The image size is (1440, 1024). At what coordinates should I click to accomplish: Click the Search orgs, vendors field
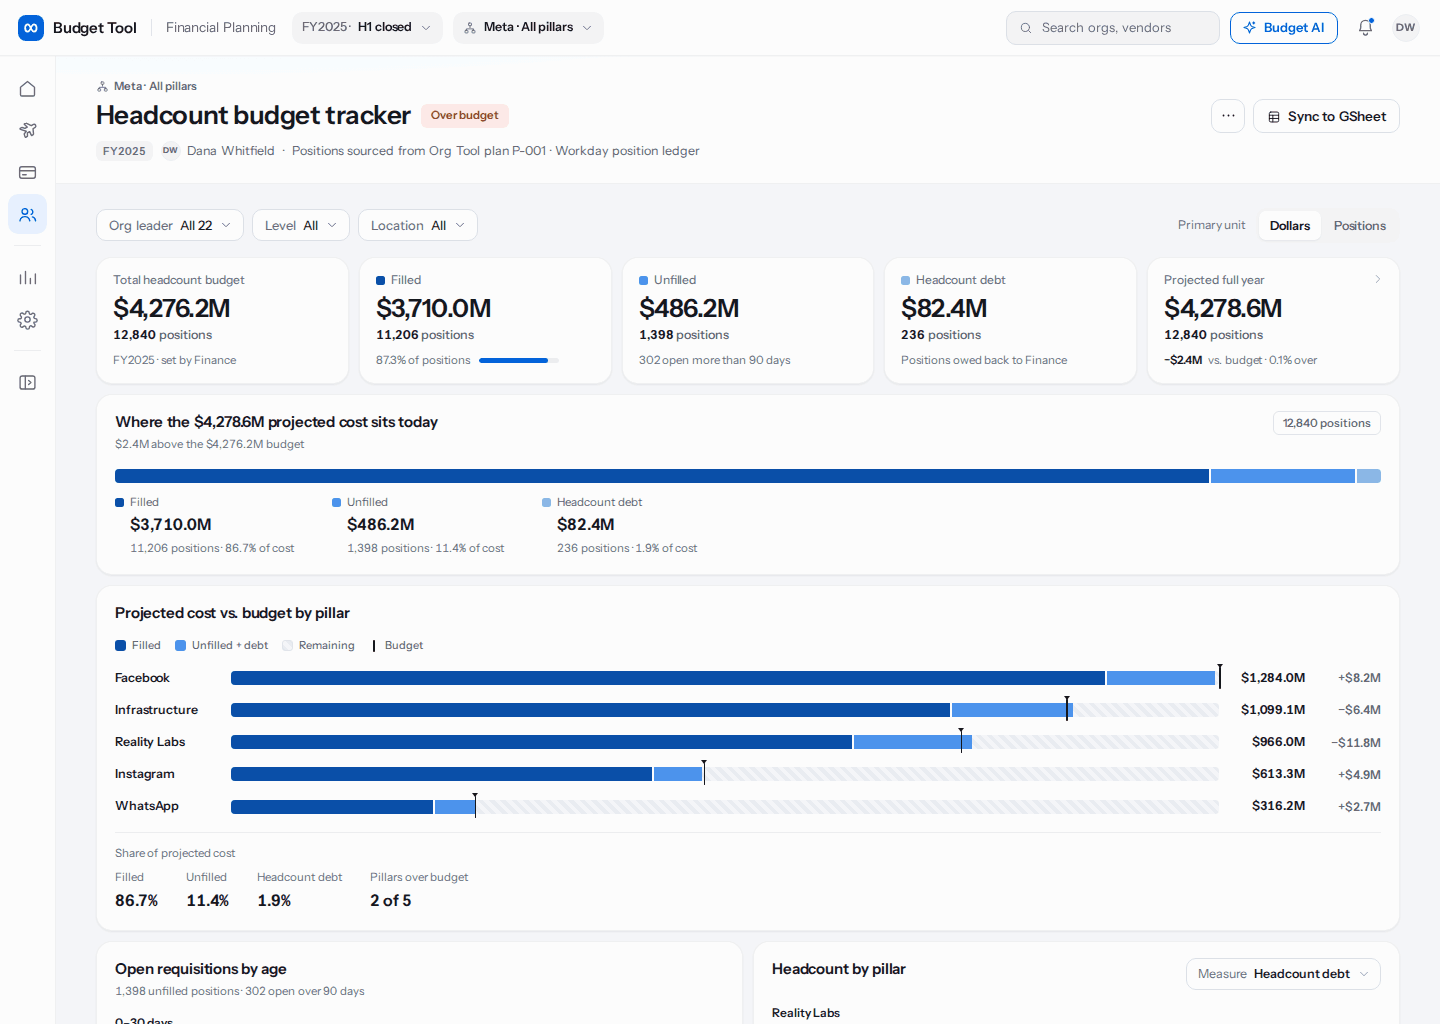coord(1113,28)
